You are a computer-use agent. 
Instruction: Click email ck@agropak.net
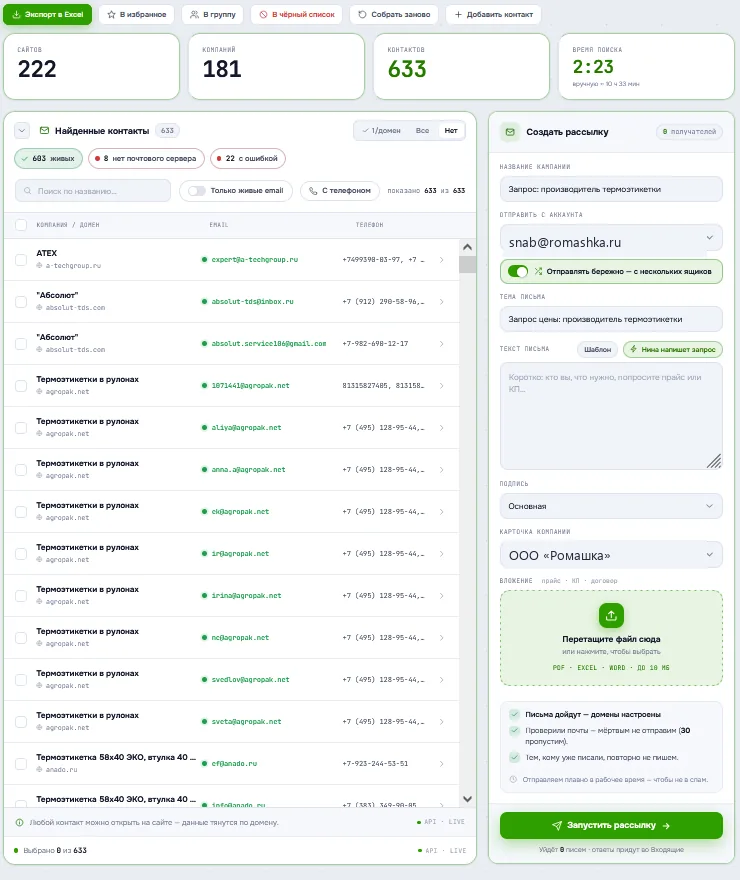tap(240, 511)
